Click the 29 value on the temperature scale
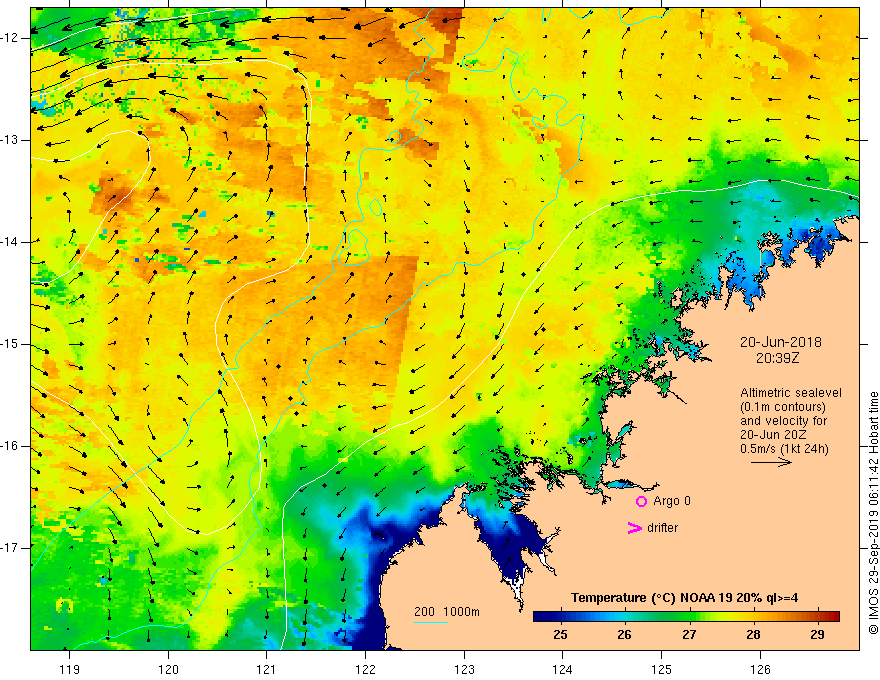 pyautogui.click(x=818, y=635)
